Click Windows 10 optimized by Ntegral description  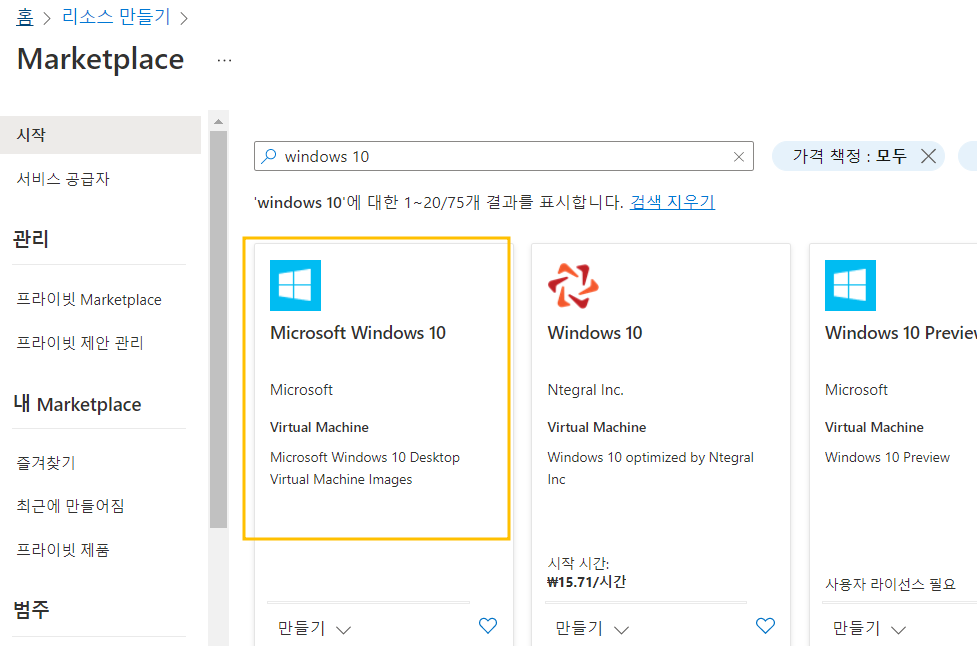(x=651, y=468)
